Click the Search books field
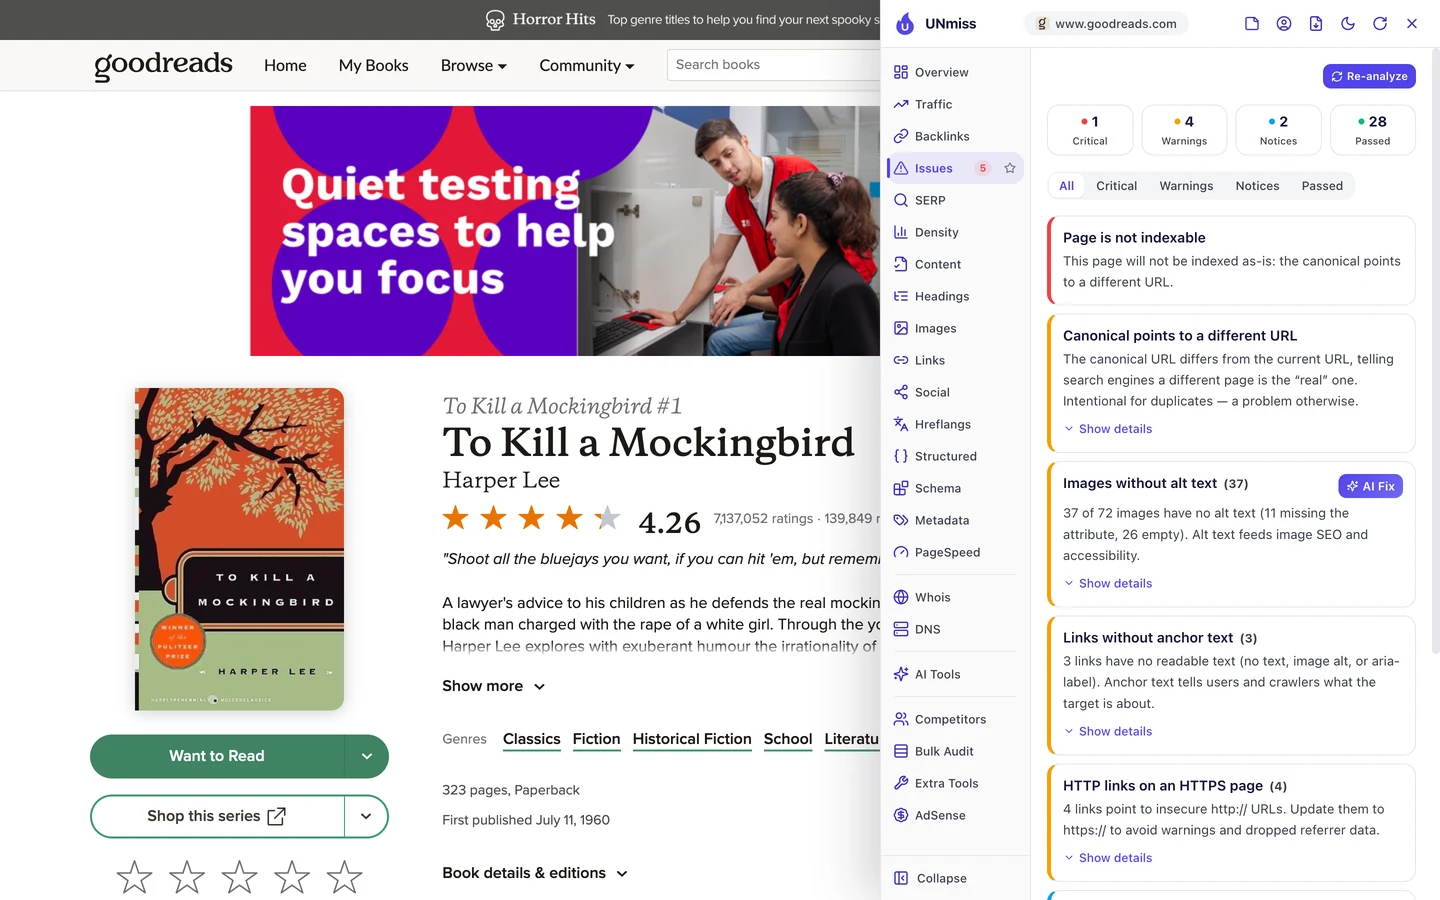The width and height of the screenshot is (1440, 900). pos(774,65)
